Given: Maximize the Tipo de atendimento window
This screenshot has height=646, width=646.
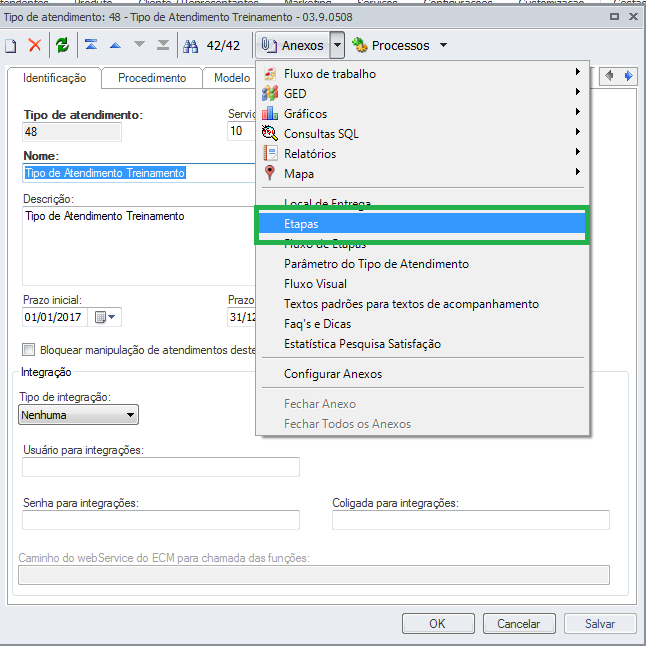Looking at the screenshot, I should (614, 16).
